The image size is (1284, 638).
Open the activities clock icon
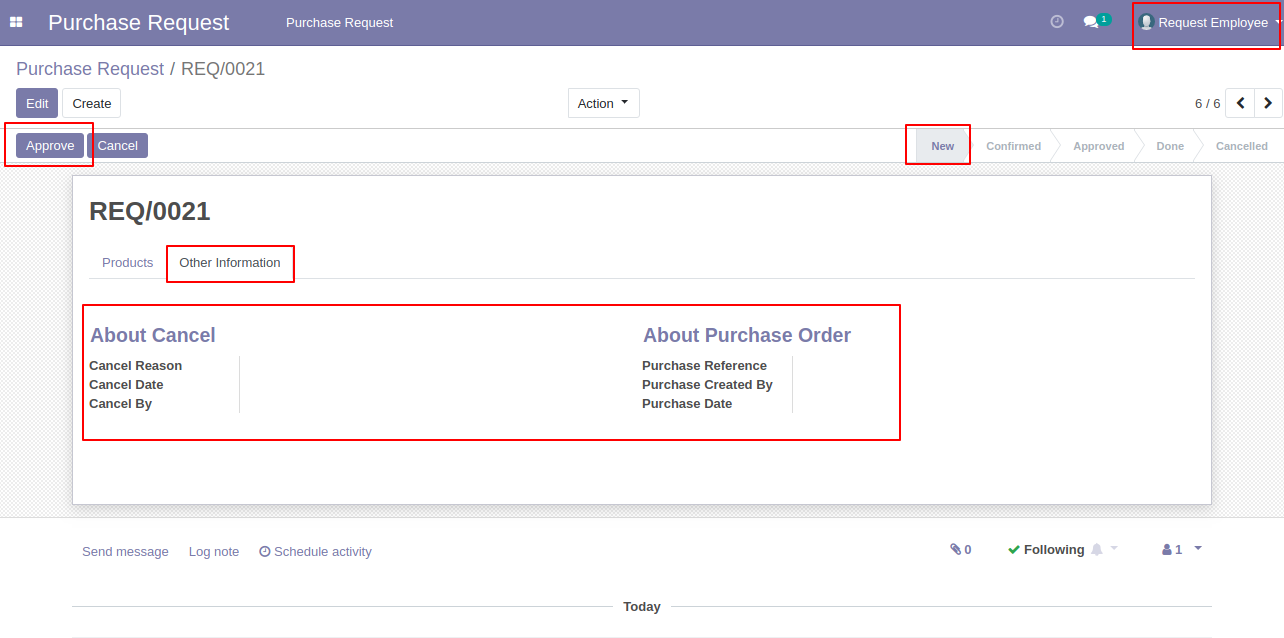click(x=1057, y=22)
